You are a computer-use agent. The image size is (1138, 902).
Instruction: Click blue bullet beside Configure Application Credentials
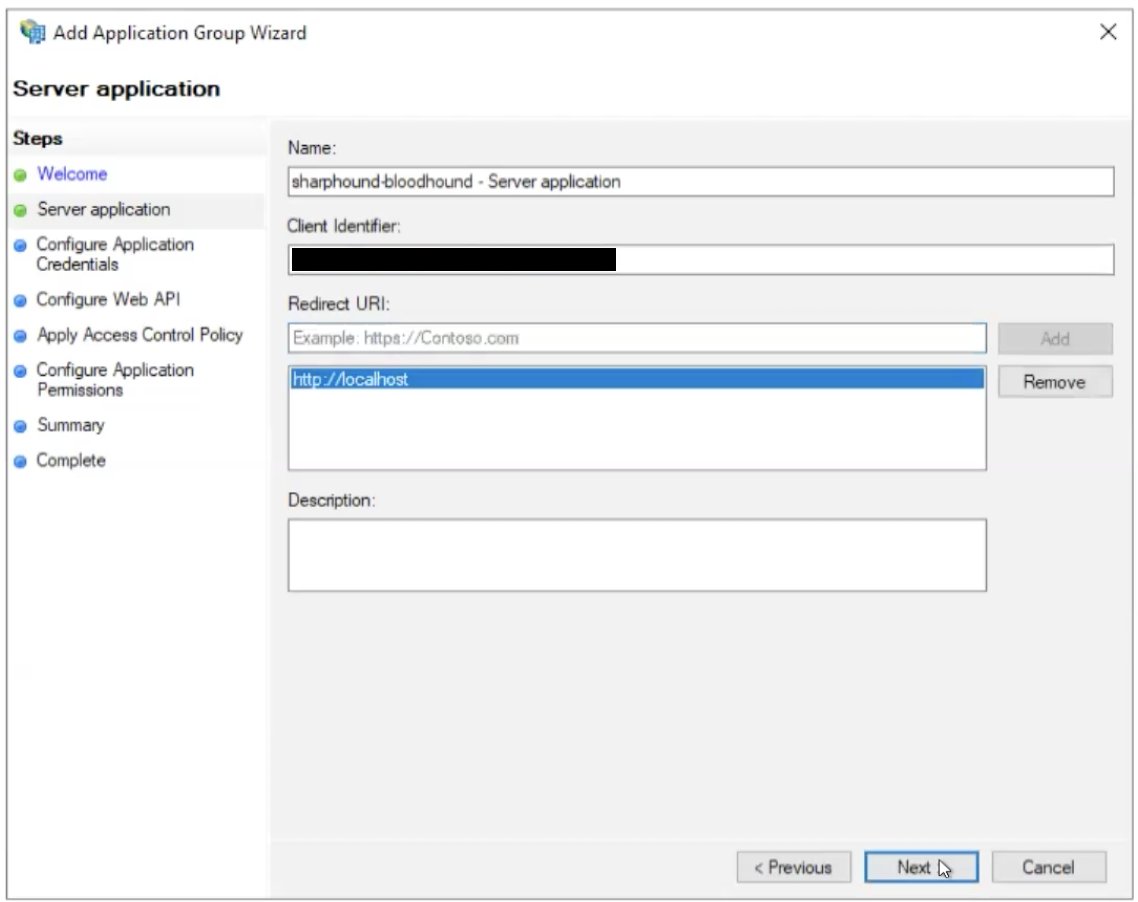(x=20, y=245)
